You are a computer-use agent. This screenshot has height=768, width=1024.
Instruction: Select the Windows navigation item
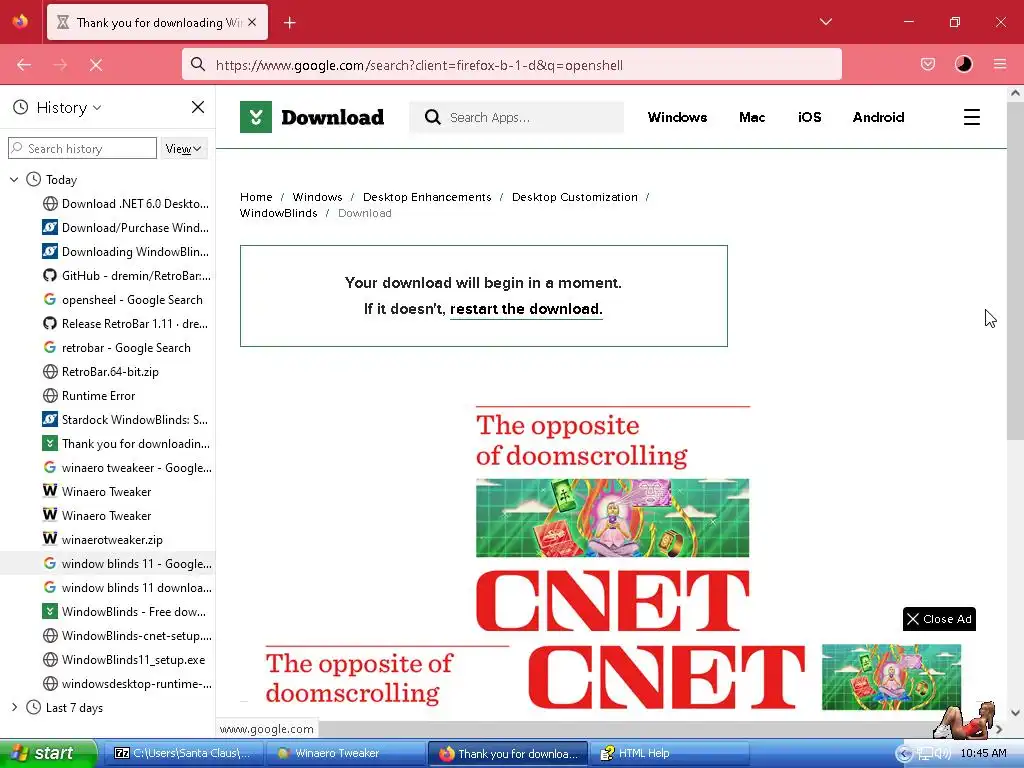pyautogui.click(x=677, y=118)
